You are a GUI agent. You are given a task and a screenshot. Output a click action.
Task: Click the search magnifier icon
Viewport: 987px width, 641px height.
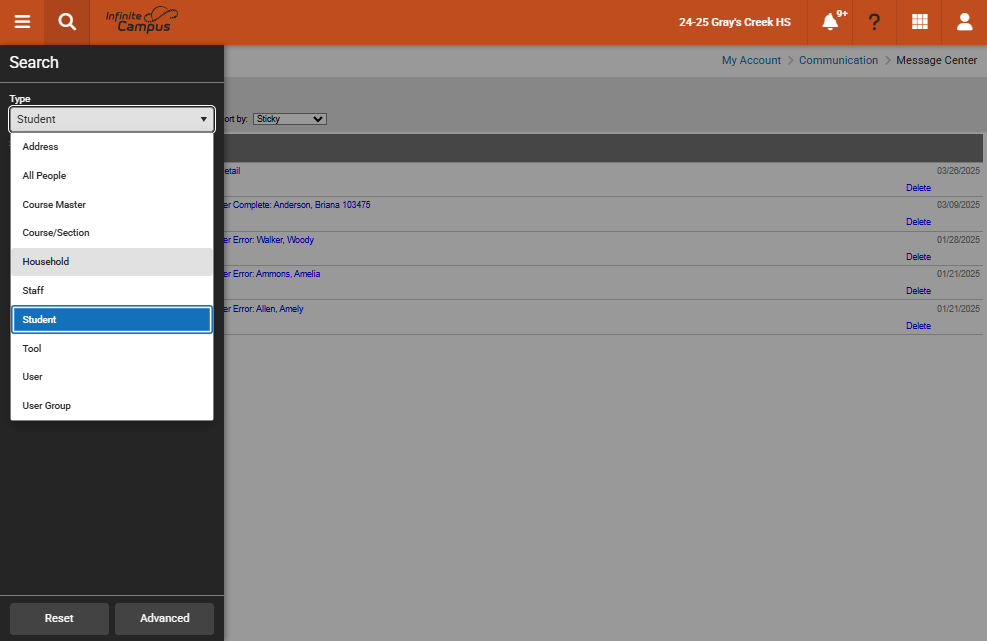(x=67, y=22)
